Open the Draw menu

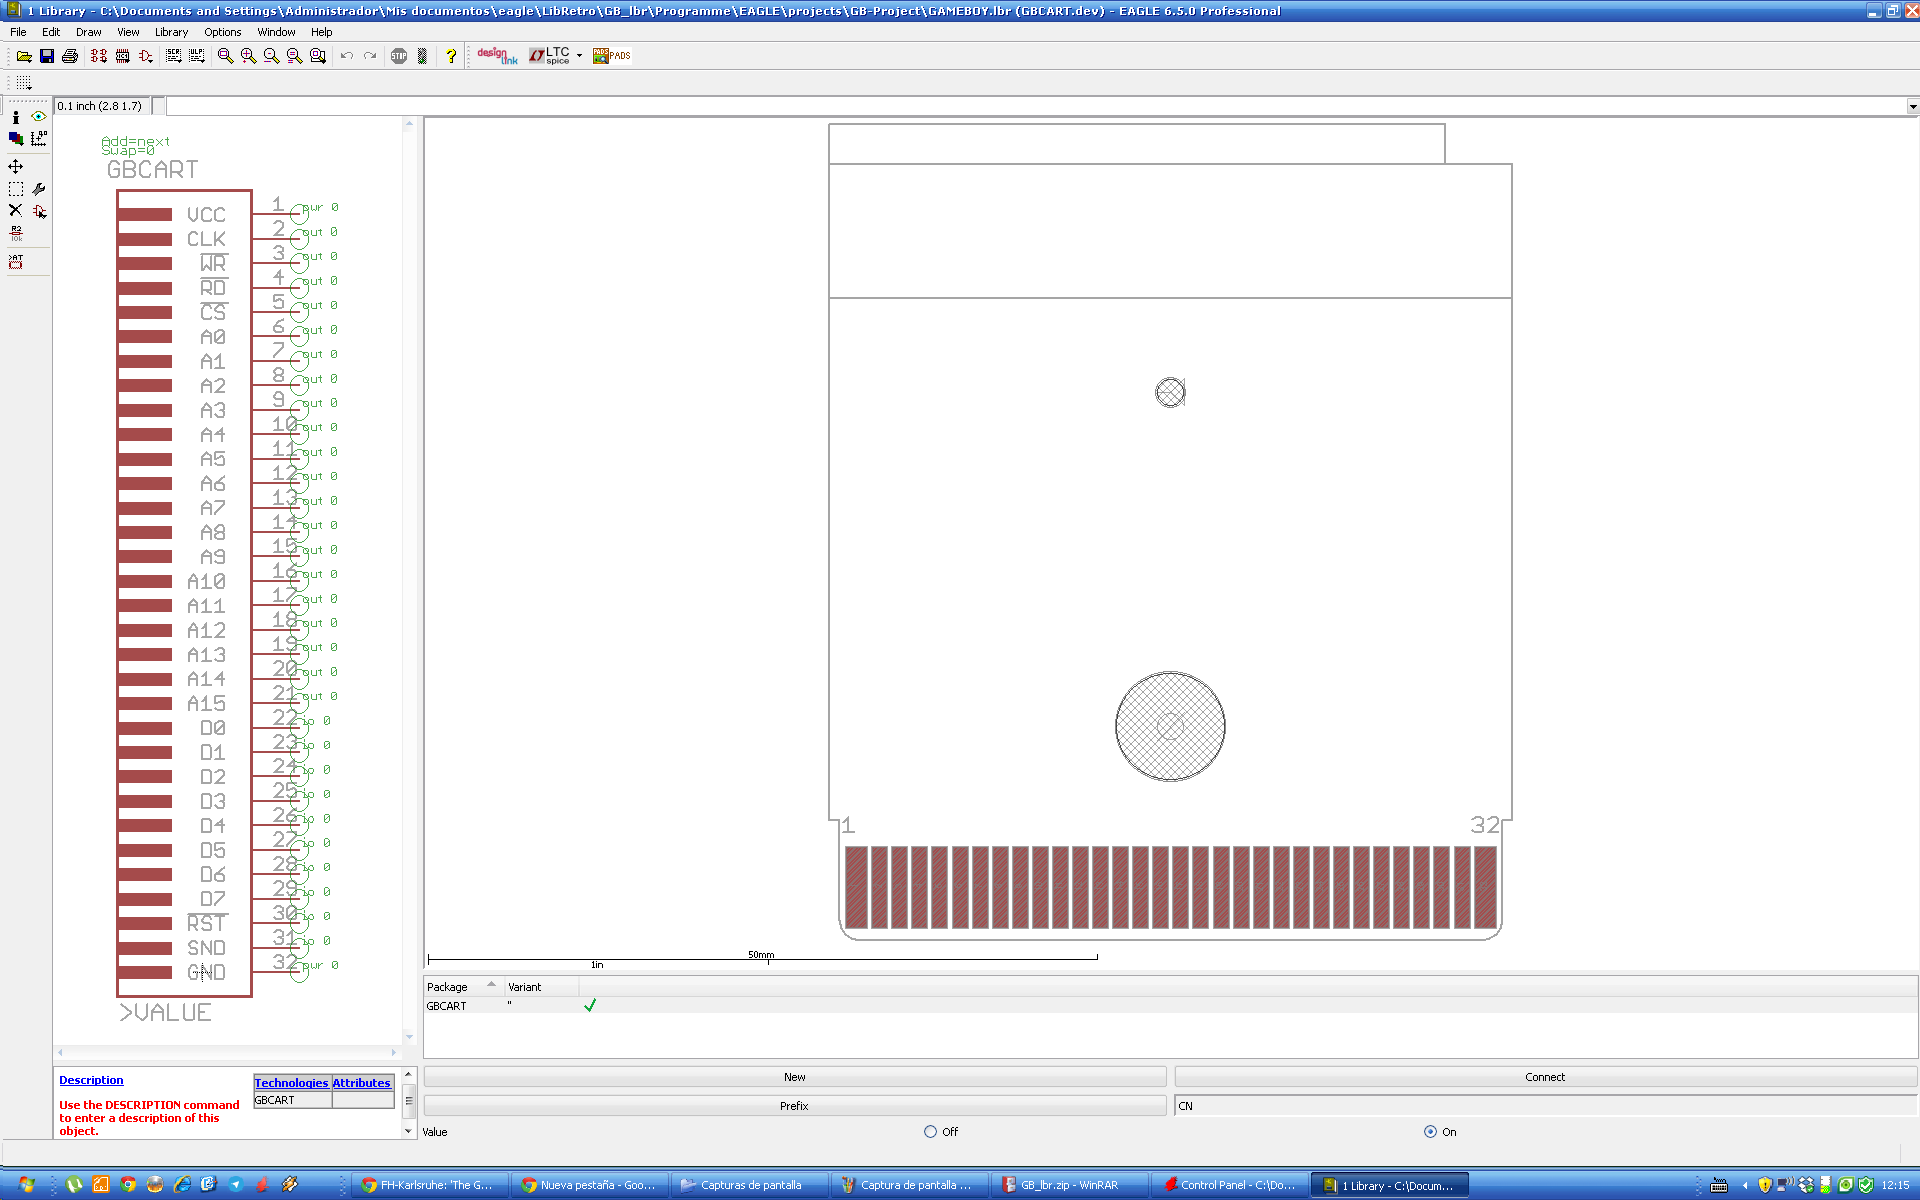[88, 32]
